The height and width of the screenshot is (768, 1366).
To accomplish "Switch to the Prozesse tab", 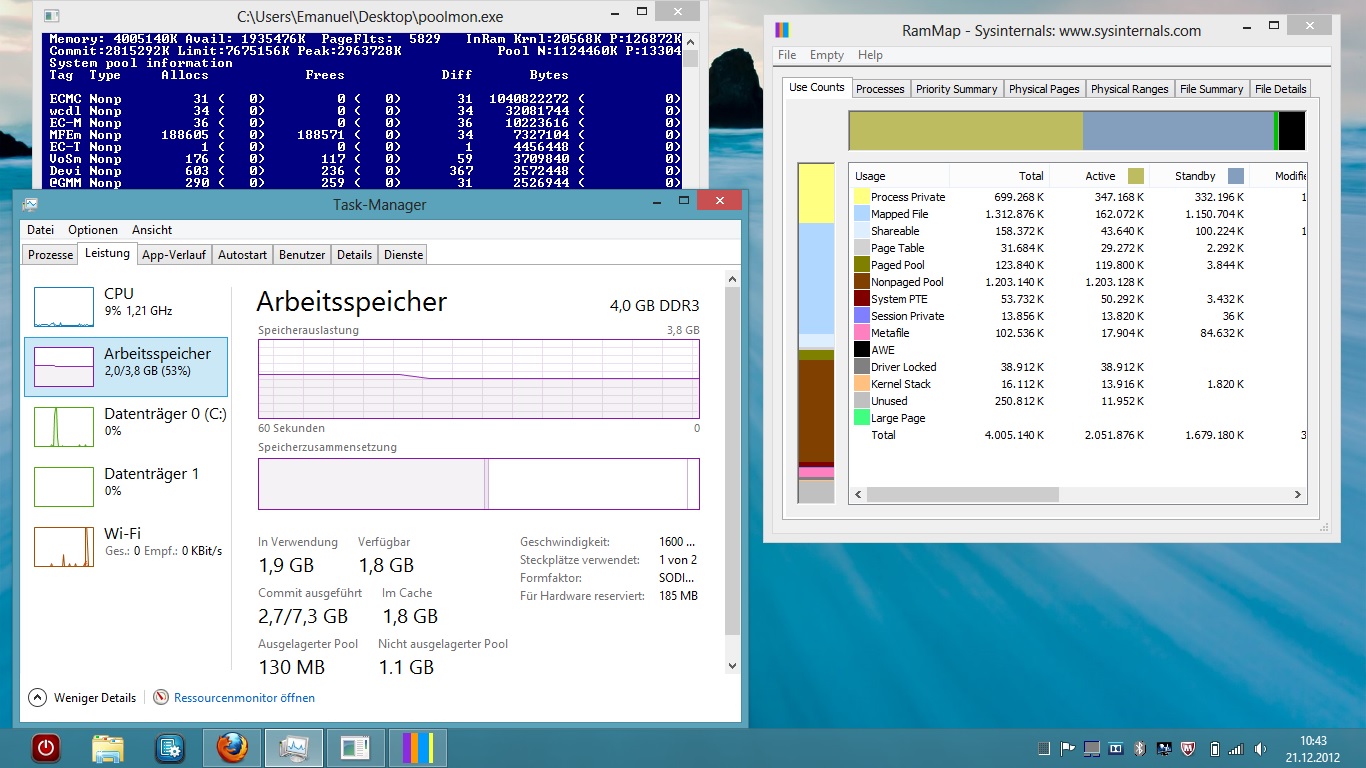I will tap(50, 255).
